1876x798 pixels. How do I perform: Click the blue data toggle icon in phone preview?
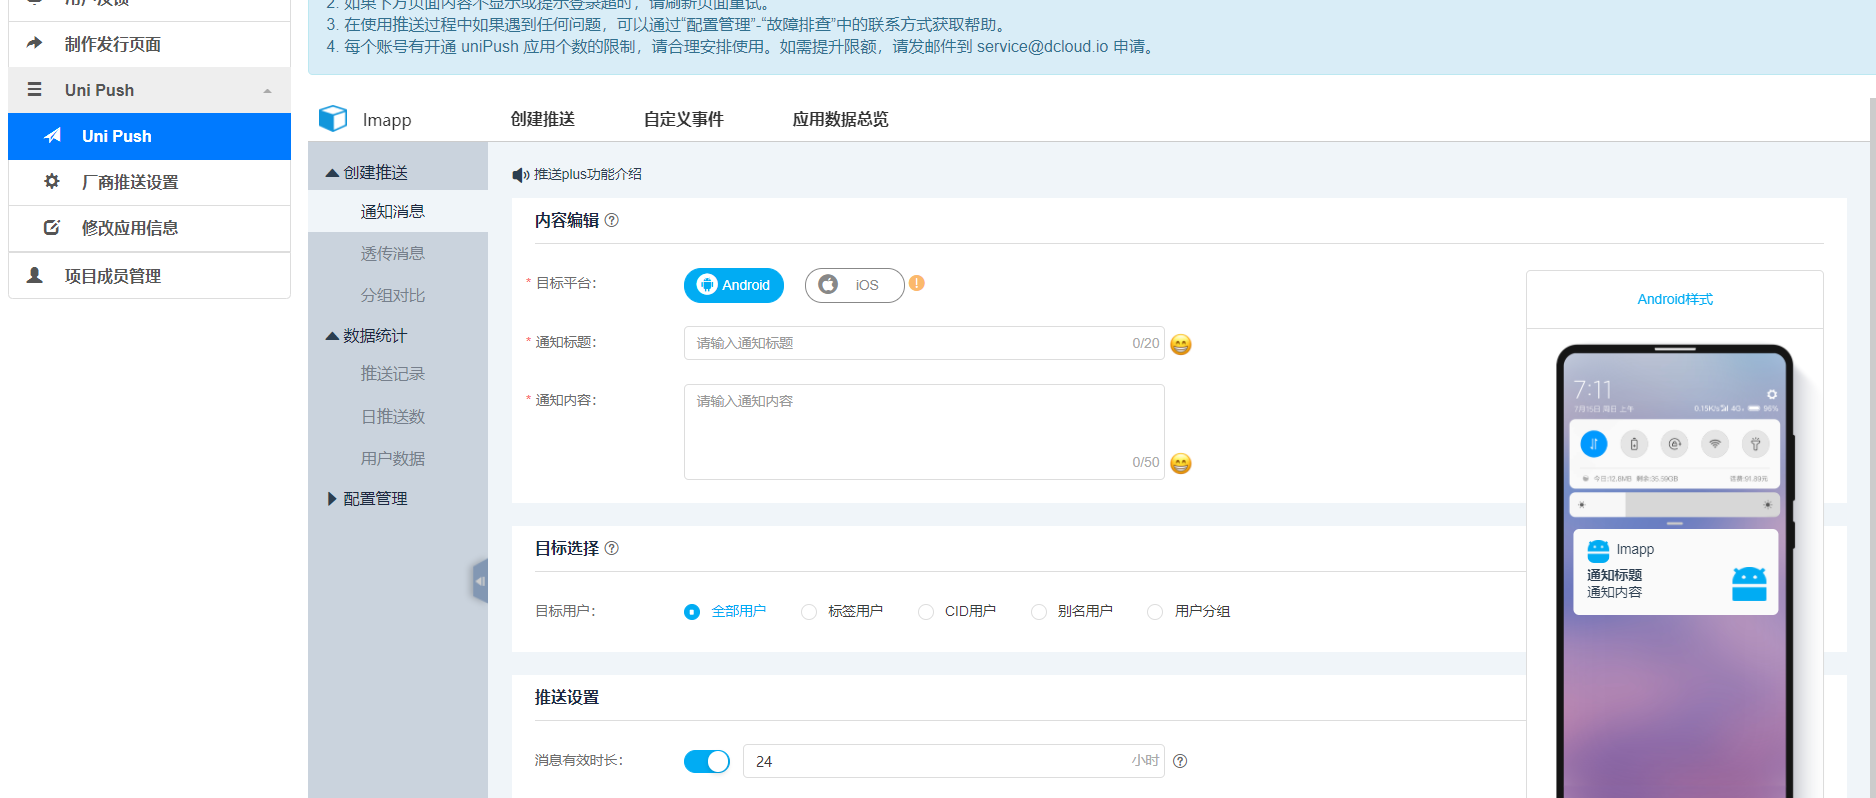[1594, 444]
